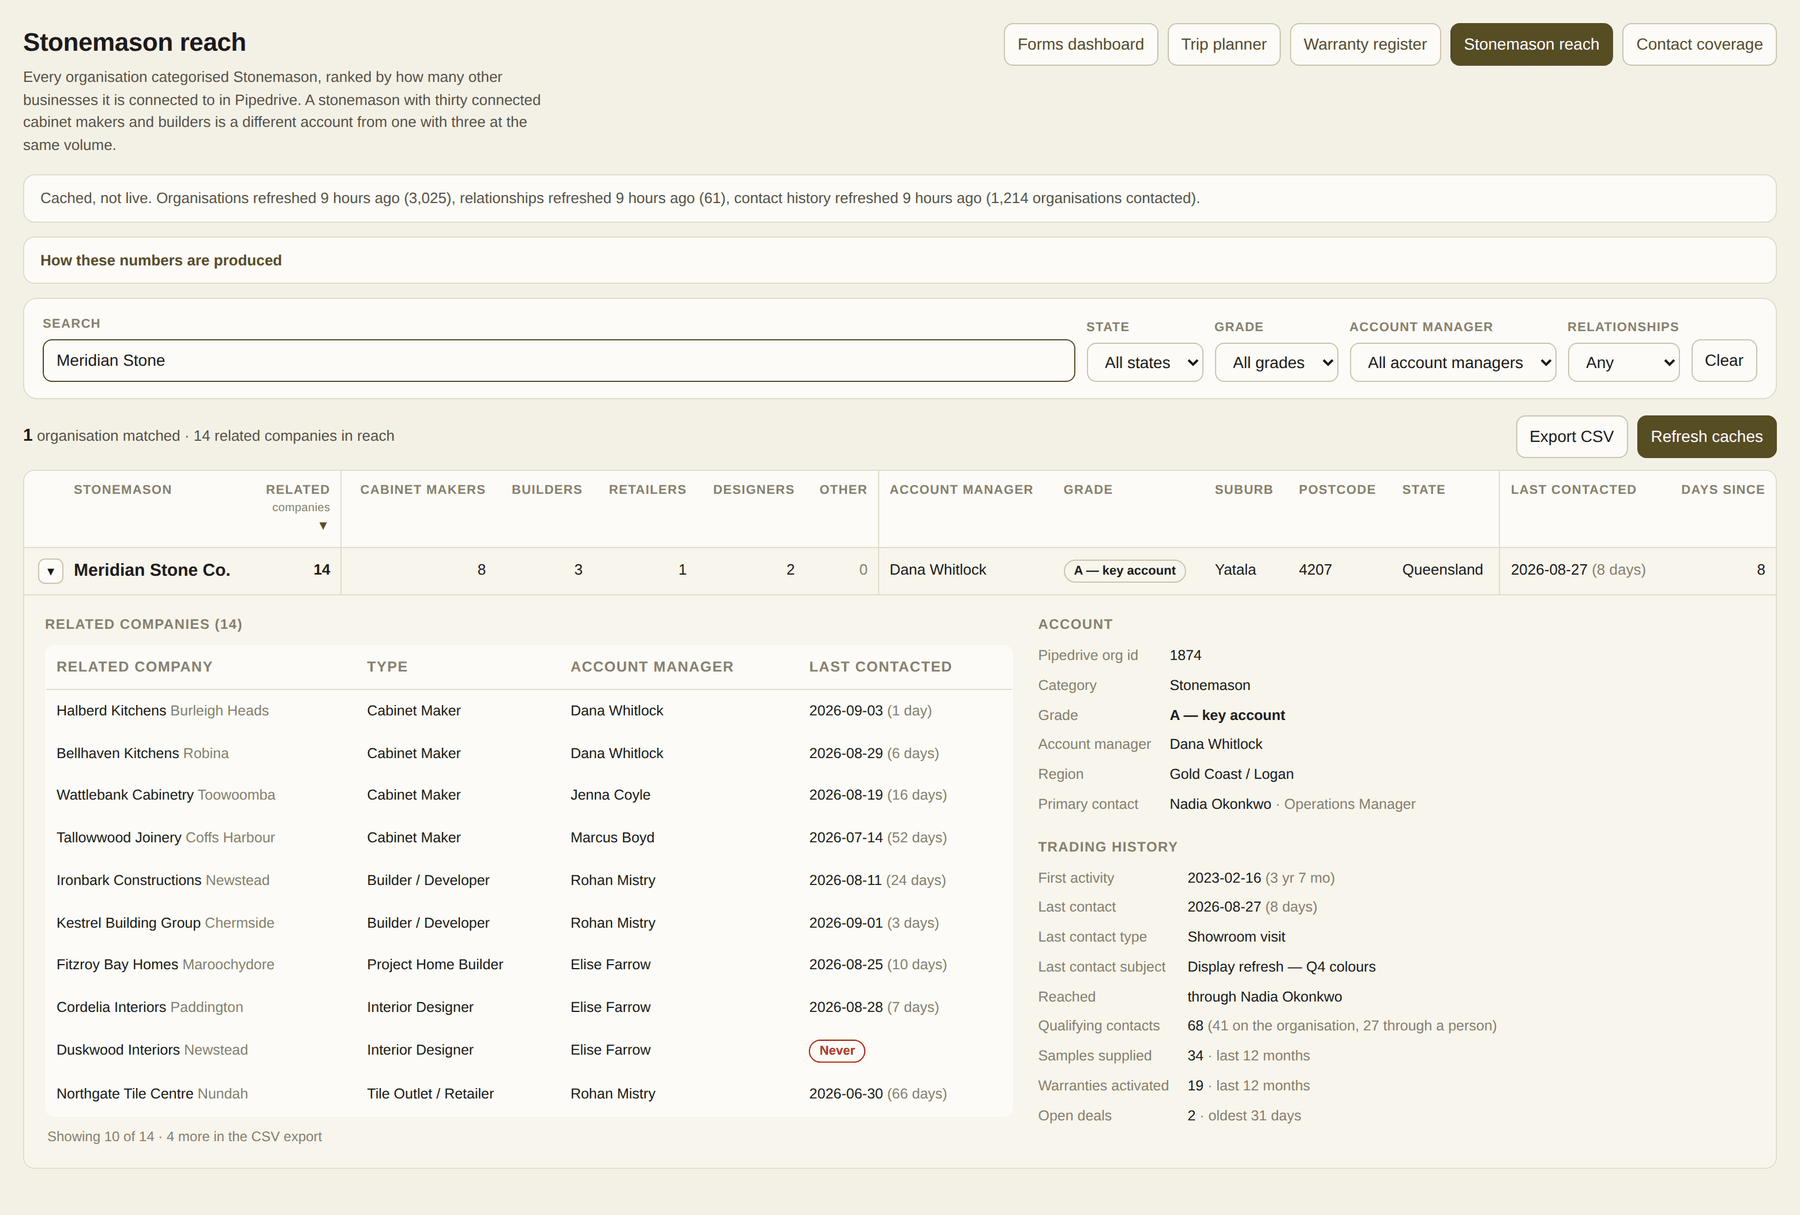Click Pipedrive org id value 1874

(1185, 655)
